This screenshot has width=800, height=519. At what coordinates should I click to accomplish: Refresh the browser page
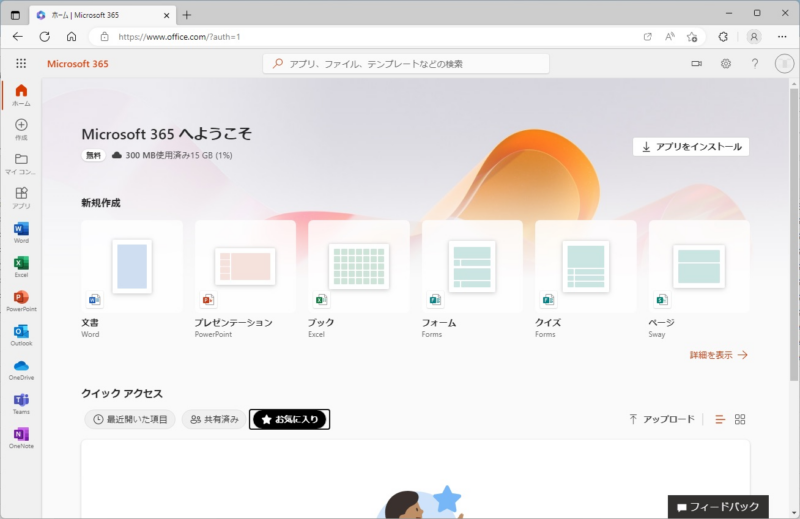(45, 37)
